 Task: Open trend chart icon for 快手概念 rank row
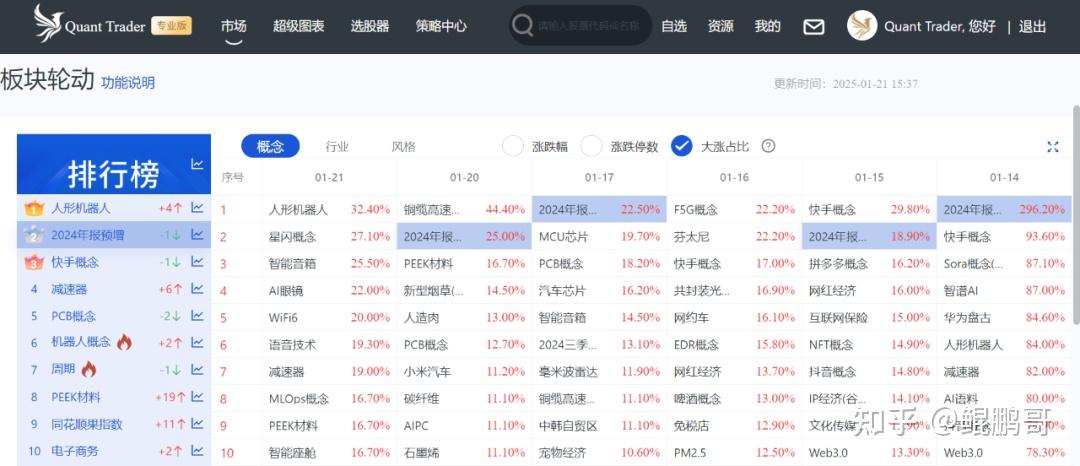click(x=197, y=262)
